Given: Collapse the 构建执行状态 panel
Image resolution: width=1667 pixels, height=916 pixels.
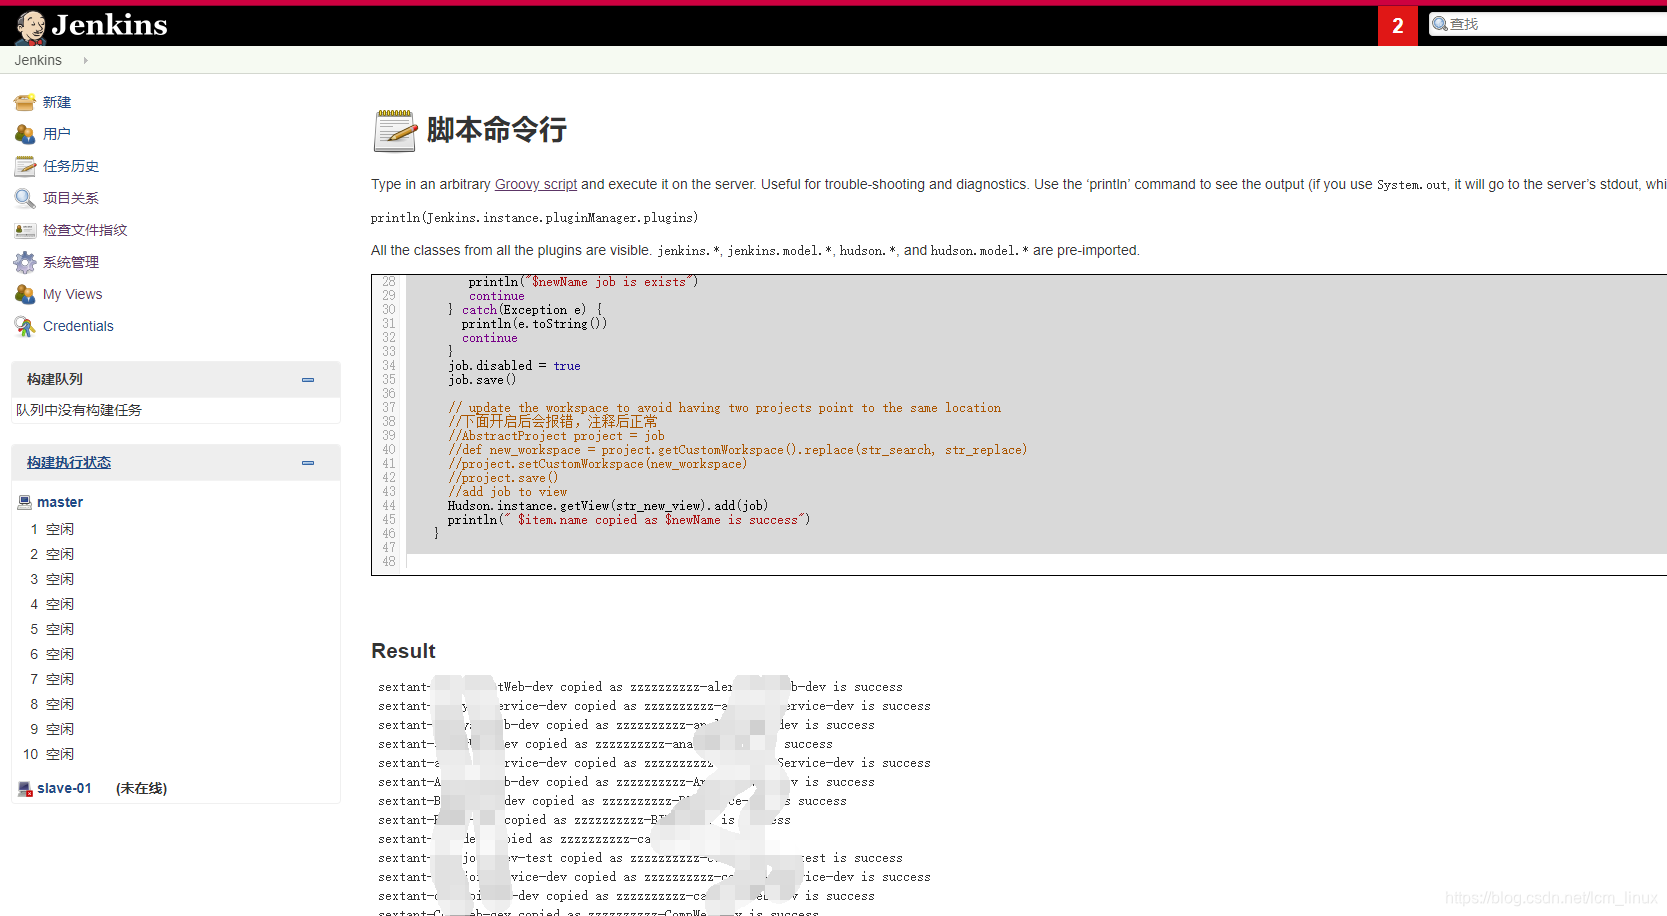Looking at the screenshot, I should (308, 463).
